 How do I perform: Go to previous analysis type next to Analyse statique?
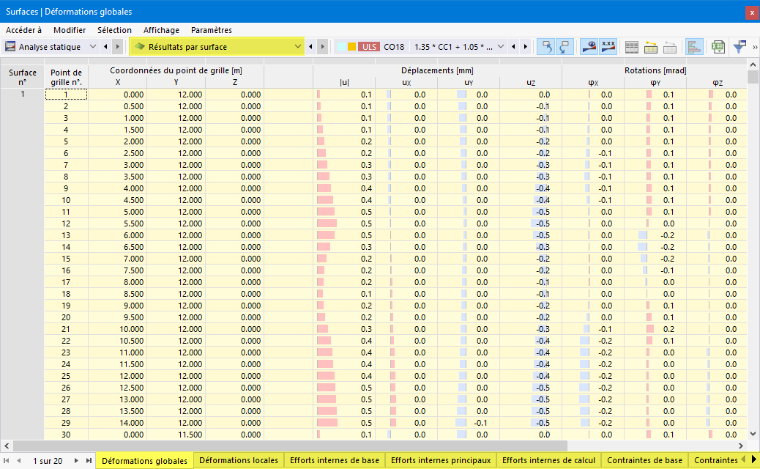(x=106, y=47)
